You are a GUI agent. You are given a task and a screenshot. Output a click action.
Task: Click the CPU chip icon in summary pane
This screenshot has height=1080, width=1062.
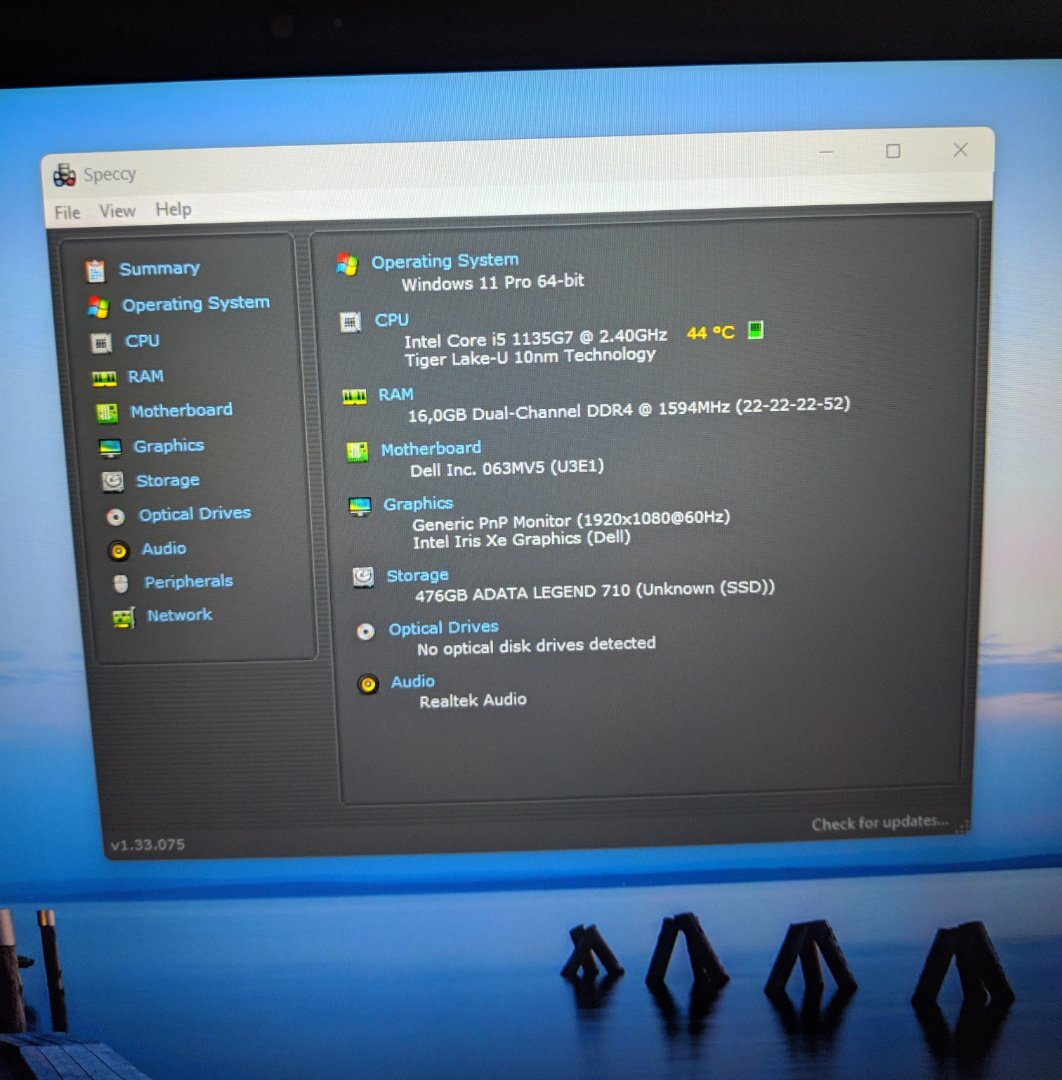pyautogui.click(x=351, y=322)
